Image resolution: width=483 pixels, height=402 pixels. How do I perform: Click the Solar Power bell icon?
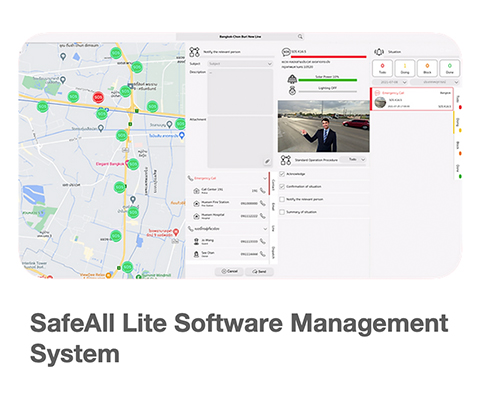coord(292,79)
